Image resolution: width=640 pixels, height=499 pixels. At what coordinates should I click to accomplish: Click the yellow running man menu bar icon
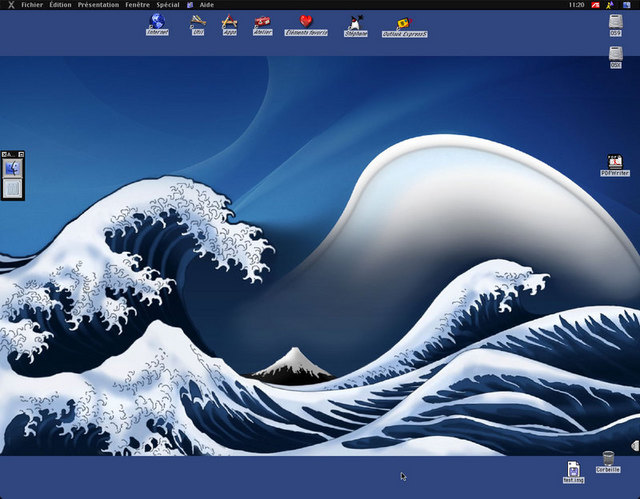pos(610,5)
